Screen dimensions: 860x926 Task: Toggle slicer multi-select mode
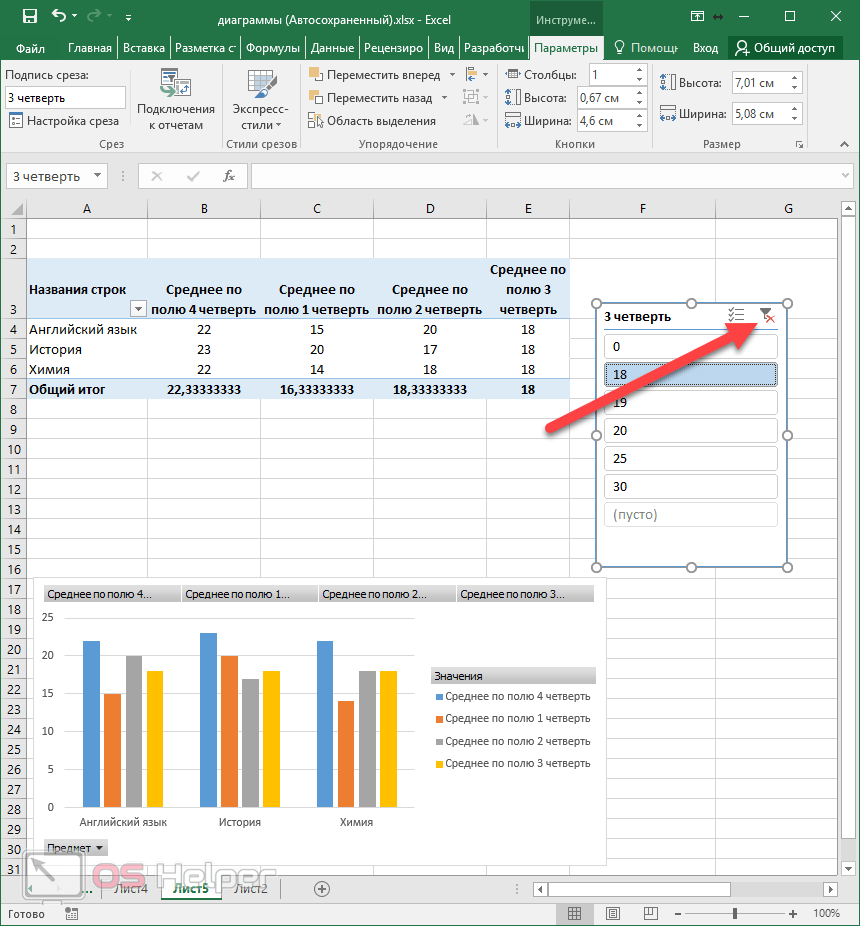(736, 315)
